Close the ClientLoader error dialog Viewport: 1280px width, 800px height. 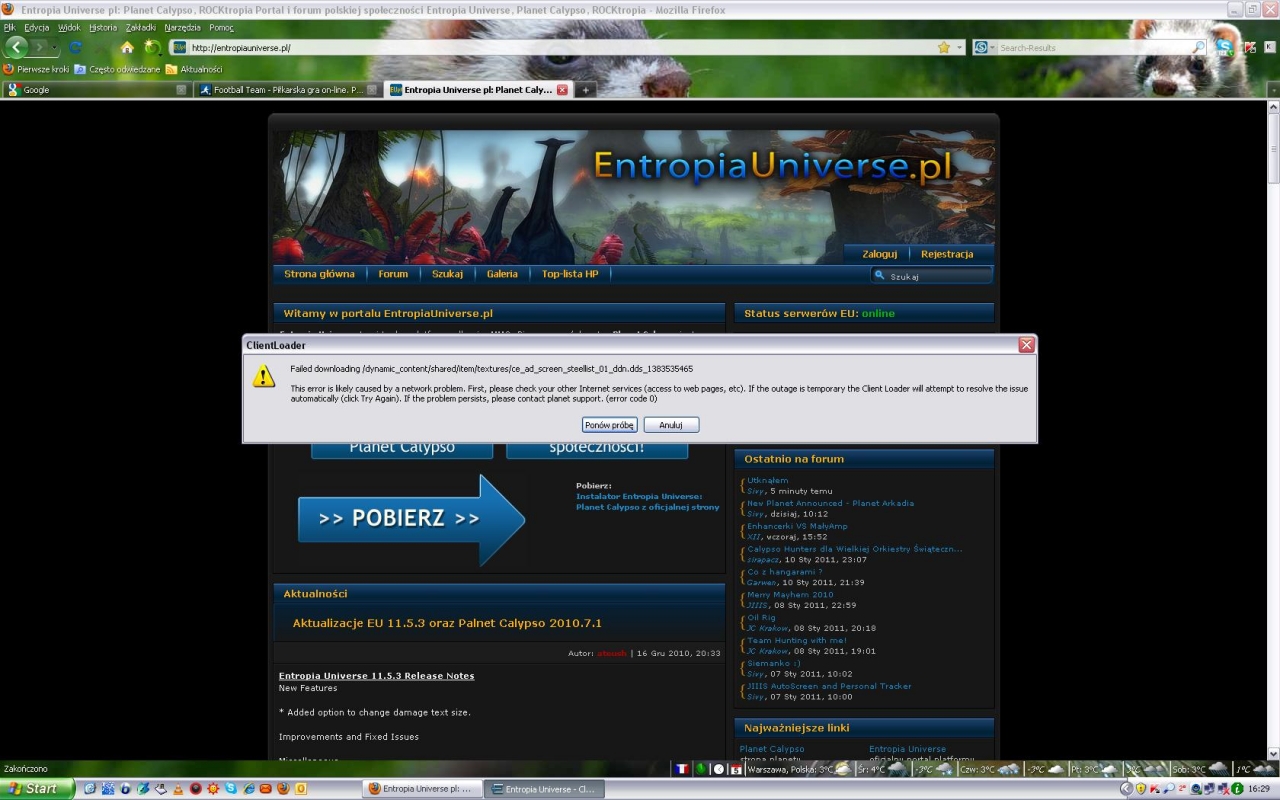1026,345
